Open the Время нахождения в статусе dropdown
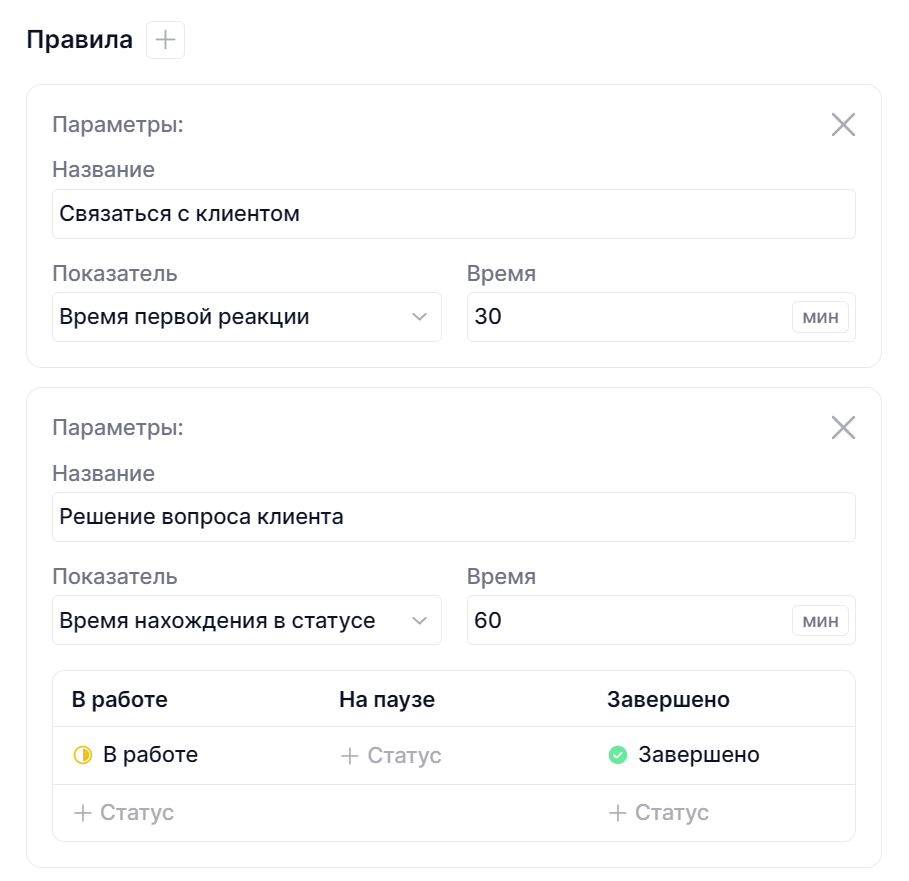This screenshot has width=909, height=881. (x=246, y=621)
